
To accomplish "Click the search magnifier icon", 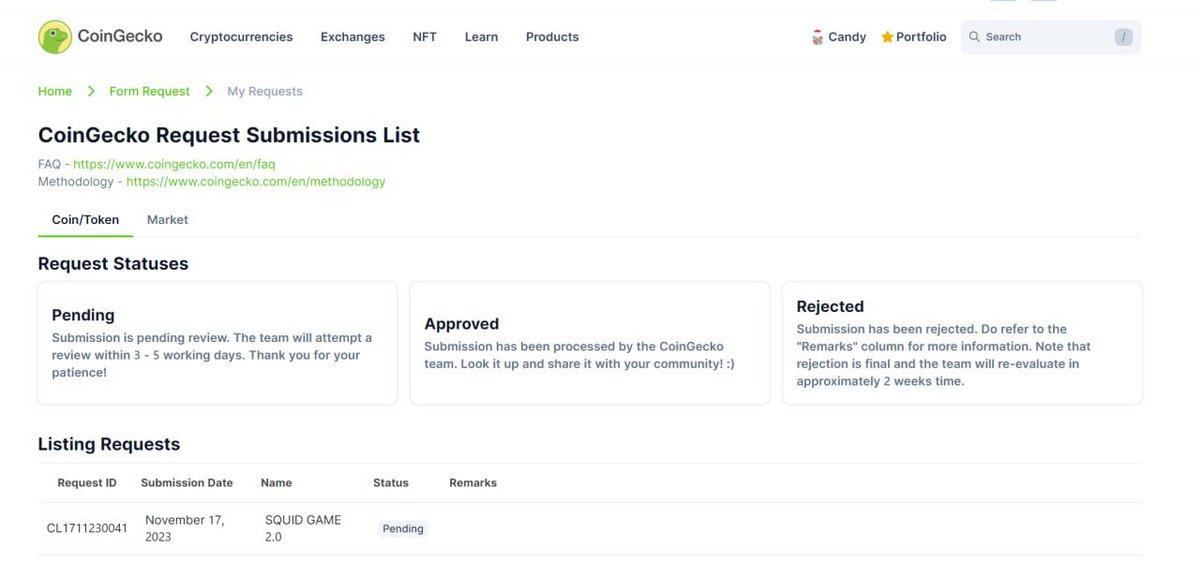I will [974, 37].
